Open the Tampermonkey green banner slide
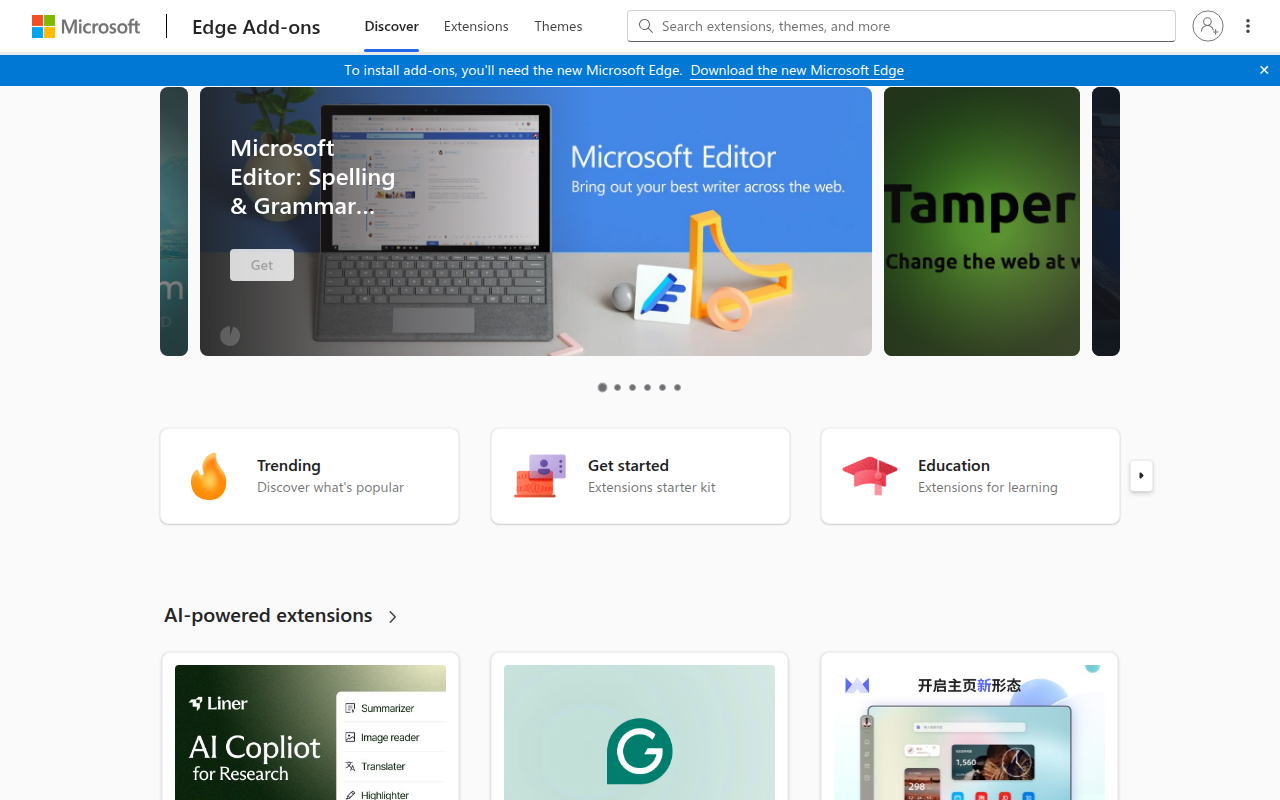The width and height of the screenshot is (1280, 800). point(982,221)
